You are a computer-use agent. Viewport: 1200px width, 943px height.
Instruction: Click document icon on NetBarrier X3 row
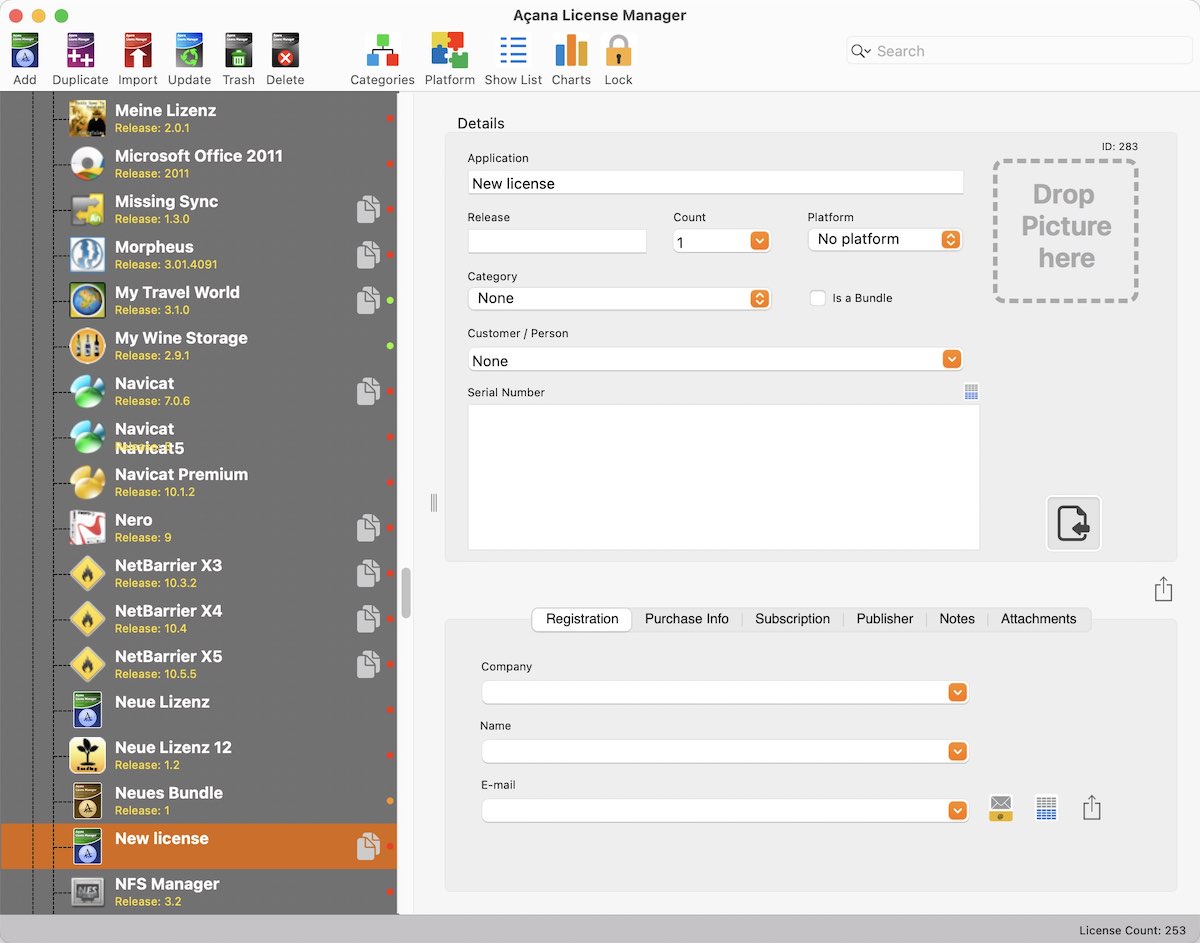pos(368,573)
